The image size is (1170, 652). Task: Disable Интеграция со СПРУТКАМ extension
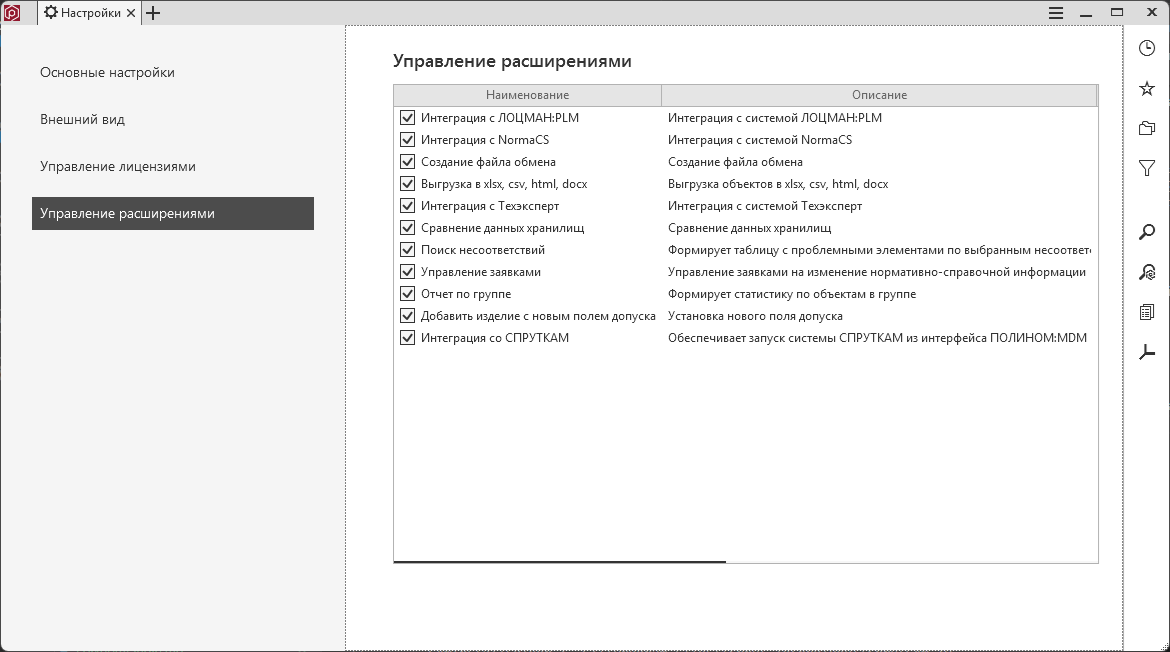[407, 338]
